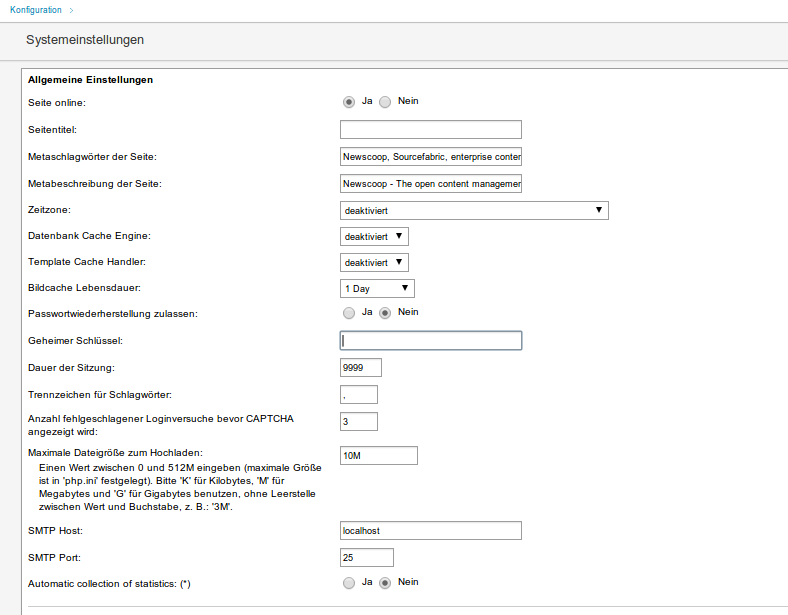Click the Dauer der Sitzung field

click(x=361, y=368)
